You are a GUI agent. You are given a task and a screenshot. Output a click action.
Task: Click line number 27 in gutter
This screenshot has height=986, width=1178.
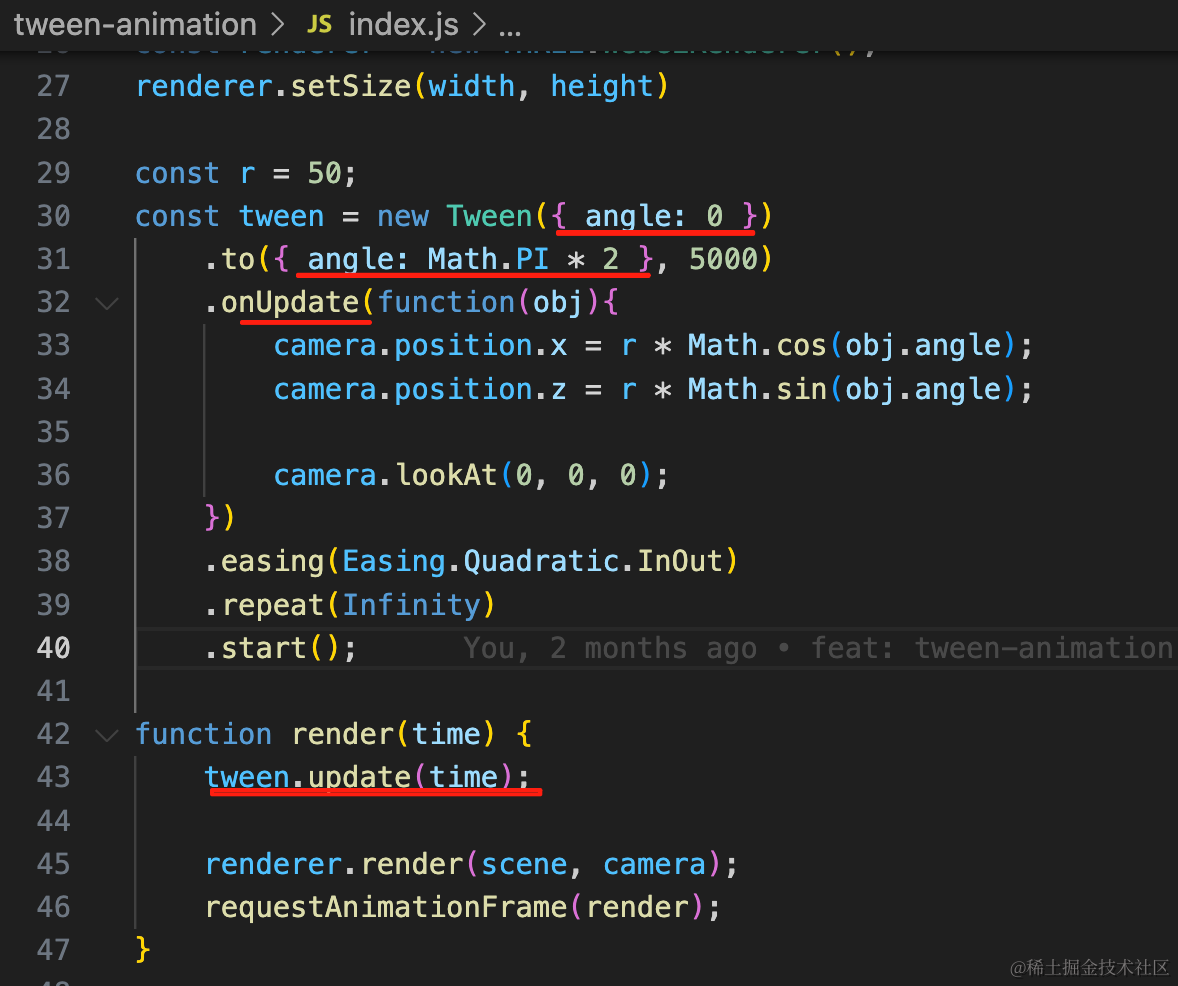tap(53, 86)
